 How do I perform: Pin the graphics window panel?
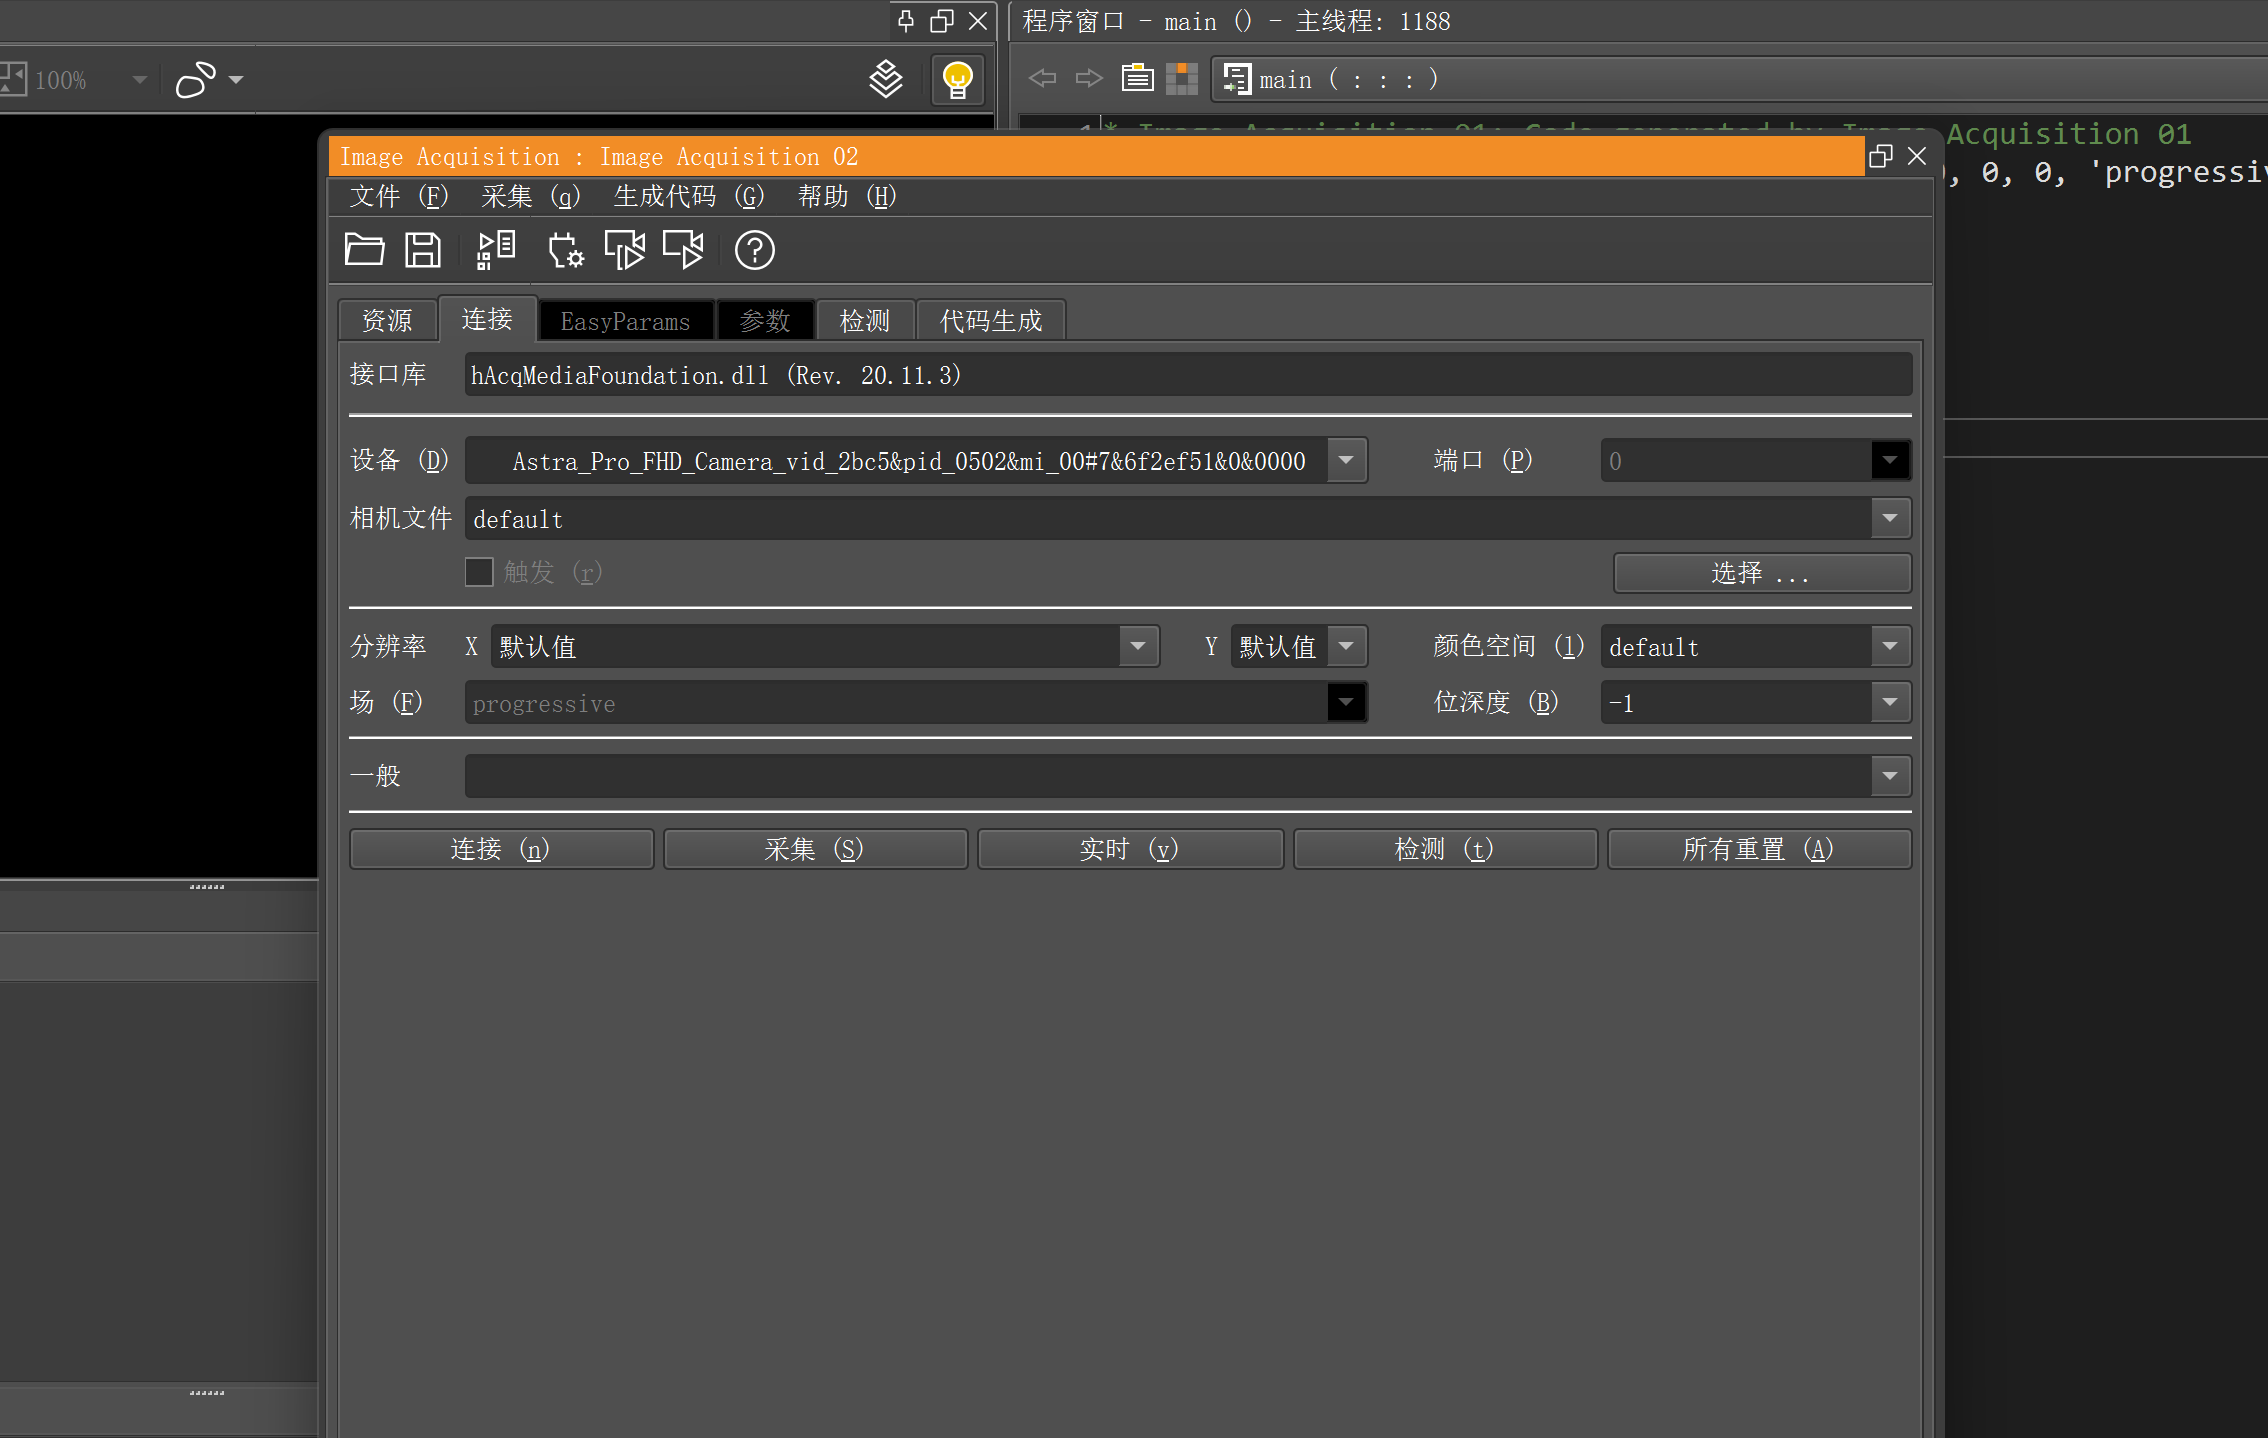(x=906, y=21)
